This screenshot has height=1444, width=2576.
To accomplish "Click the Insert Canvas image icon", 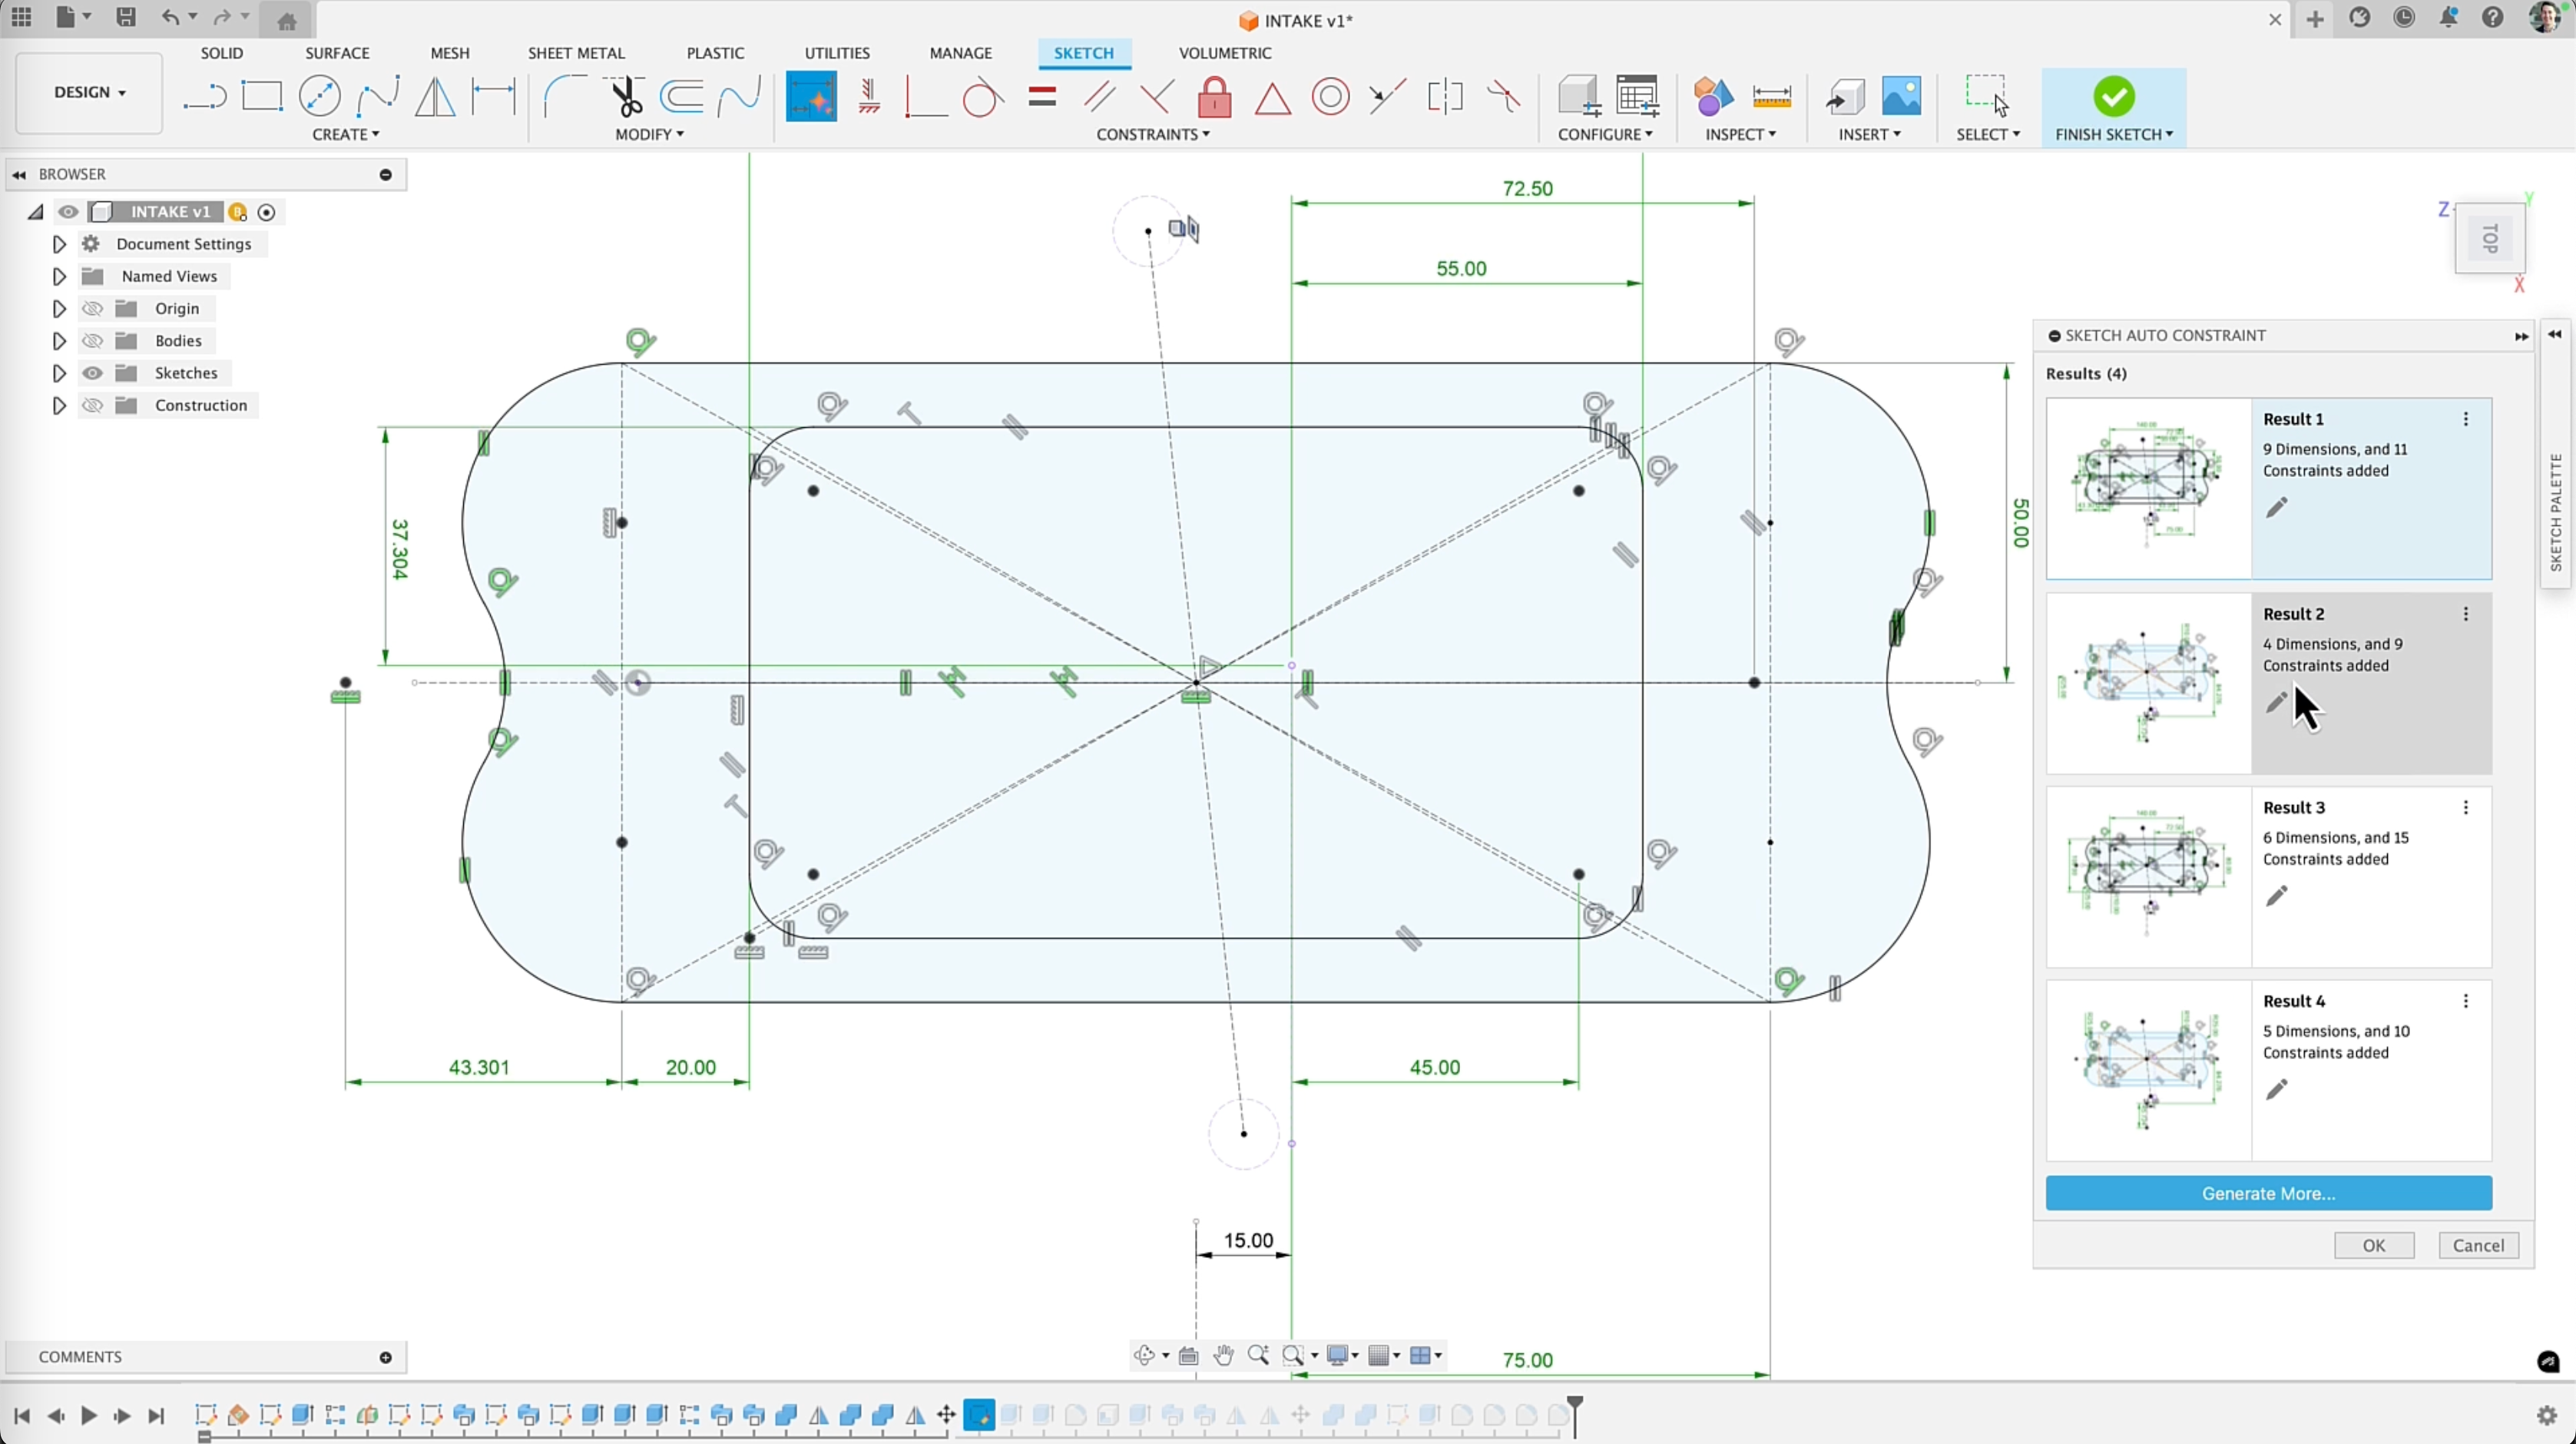I will tap(1901, 97).
